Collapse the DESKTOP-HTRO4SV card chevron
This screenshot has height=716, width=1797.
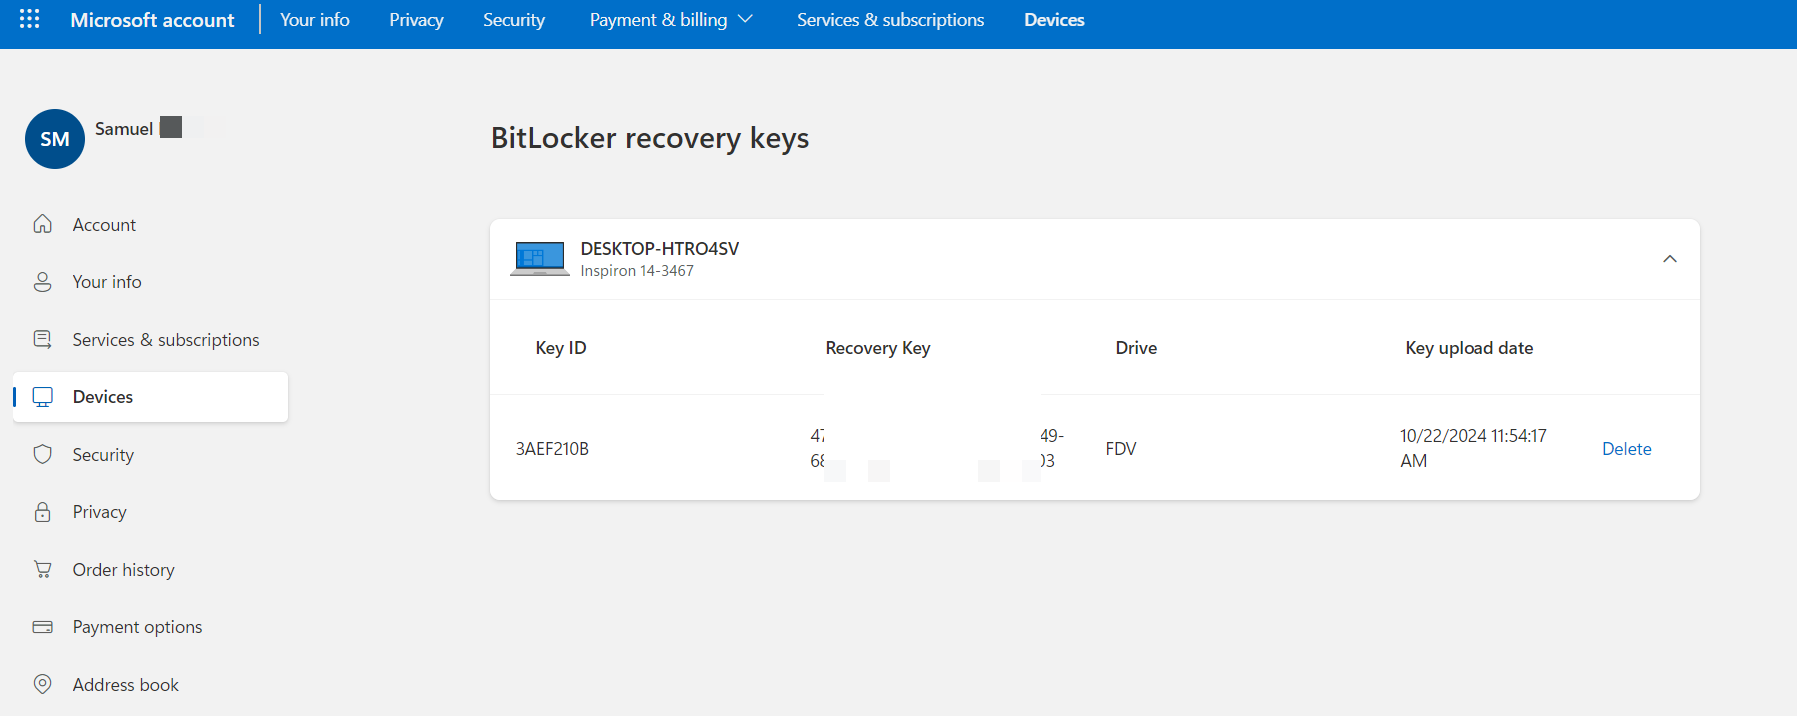tap(1670, 259)
